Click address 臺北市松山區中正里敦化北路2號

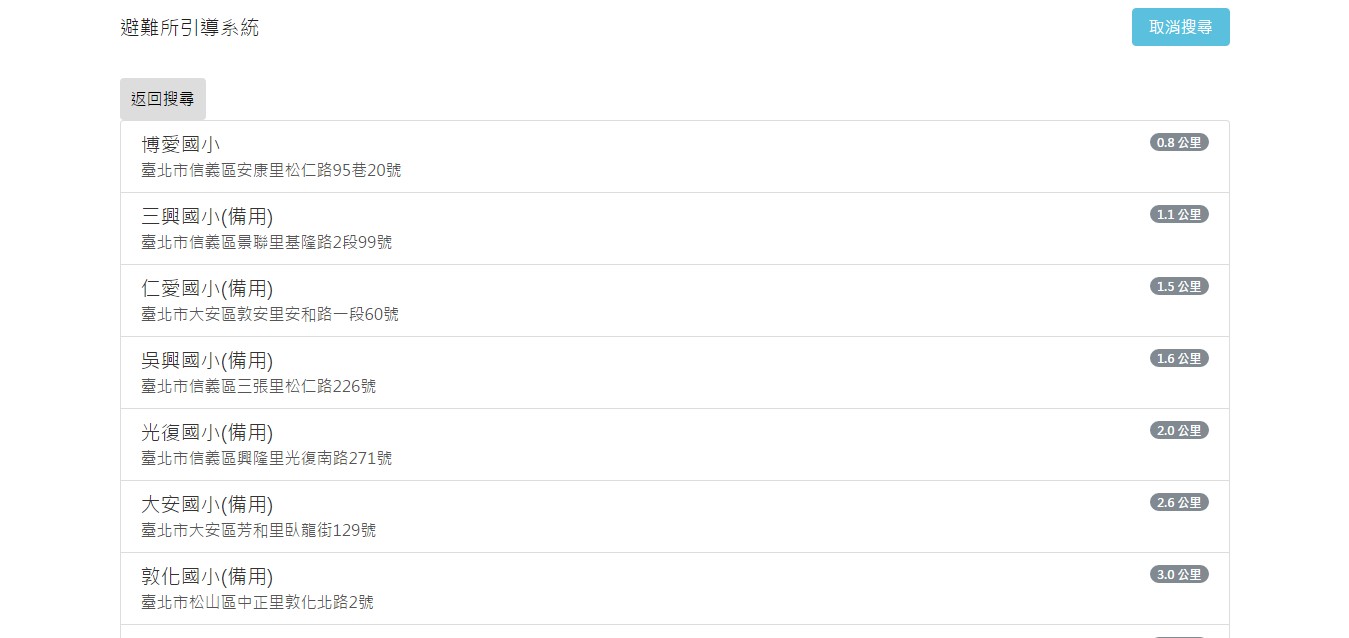click(x=258, y=602)
